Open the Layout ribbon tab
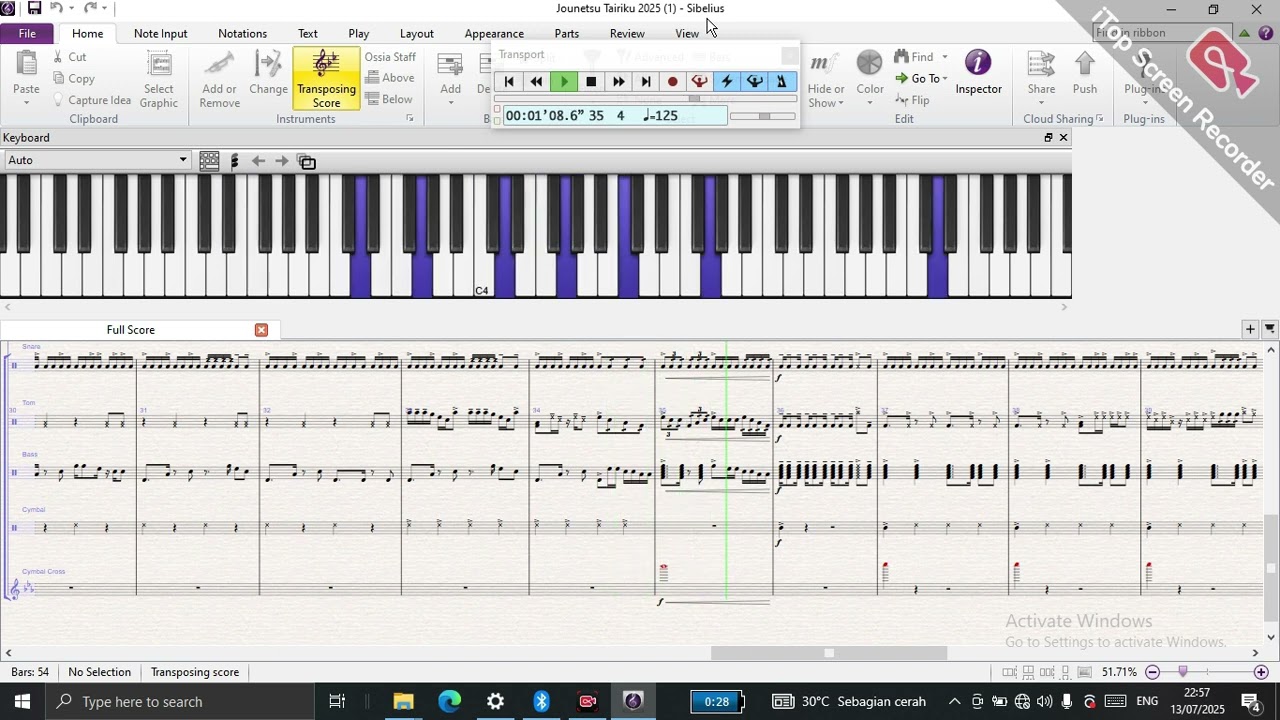This screenshot has height=720, width=1280. (x=417, y=34)
